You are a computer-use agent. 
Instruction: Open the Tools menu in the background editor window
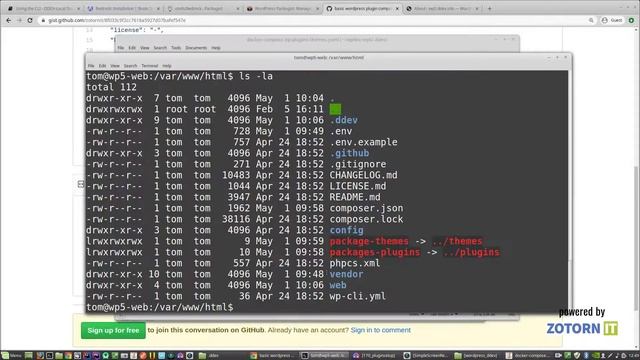(x=176, y=48)
